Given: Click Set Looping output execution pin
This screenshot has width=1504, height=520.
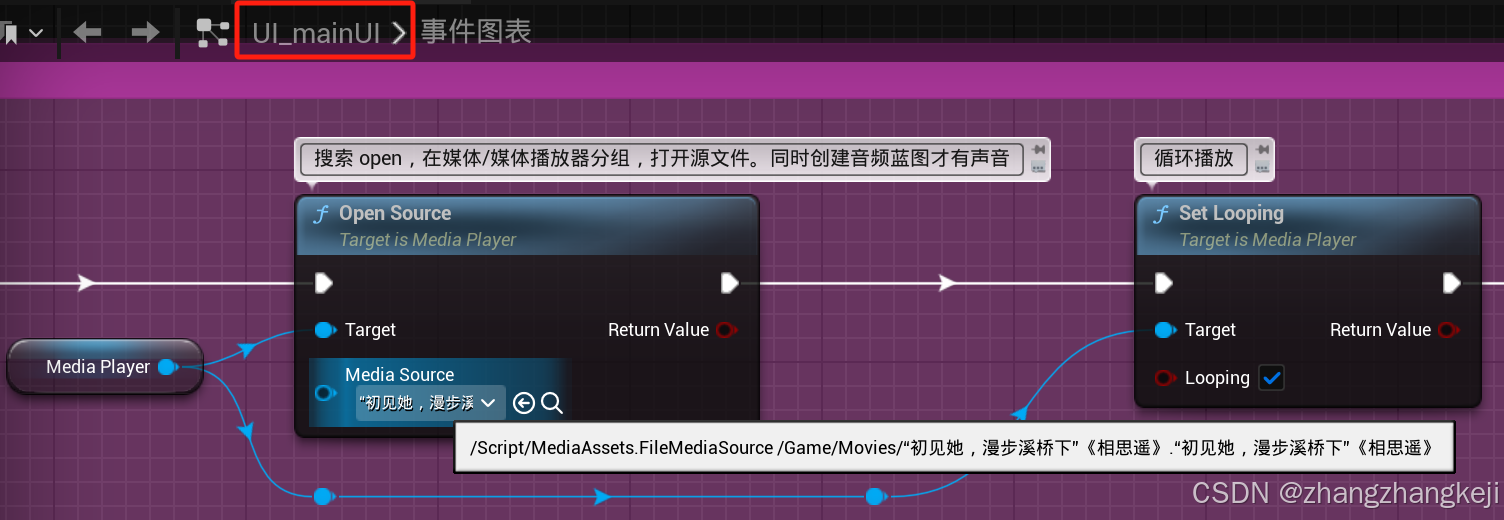Looking at the screenshot, I should [x=1452, y=283].
